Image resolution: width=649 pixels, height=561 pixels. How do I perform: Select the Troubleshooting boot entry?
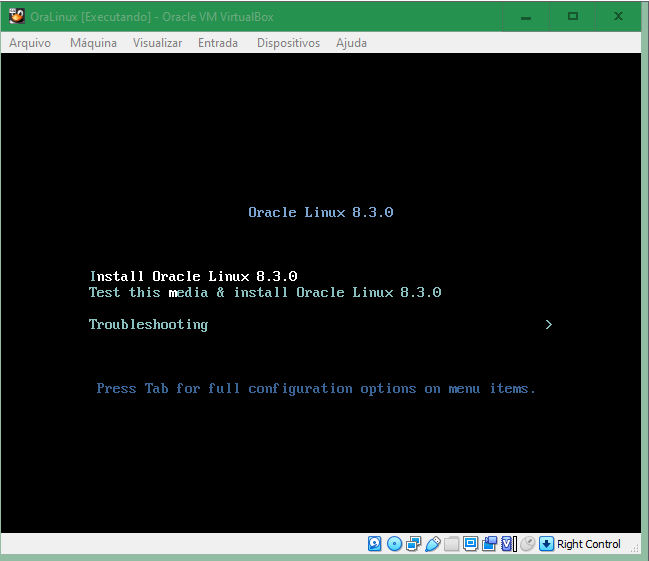tap(149, 325)
